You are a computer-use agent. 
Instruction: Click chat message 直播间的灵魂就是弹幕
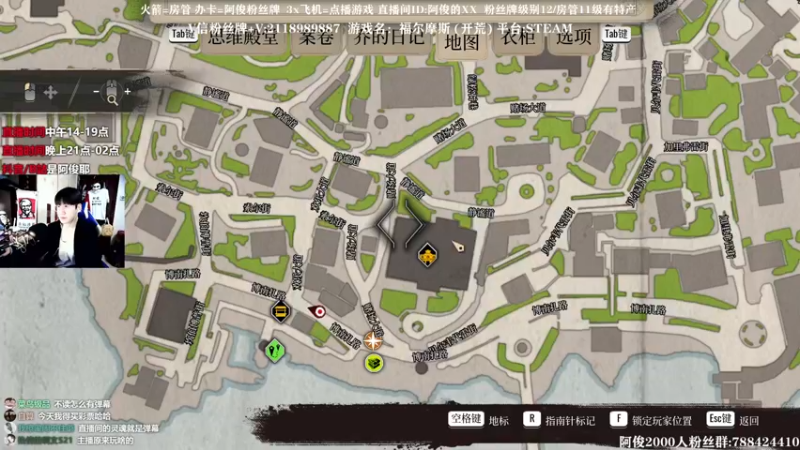coord(118,429)
